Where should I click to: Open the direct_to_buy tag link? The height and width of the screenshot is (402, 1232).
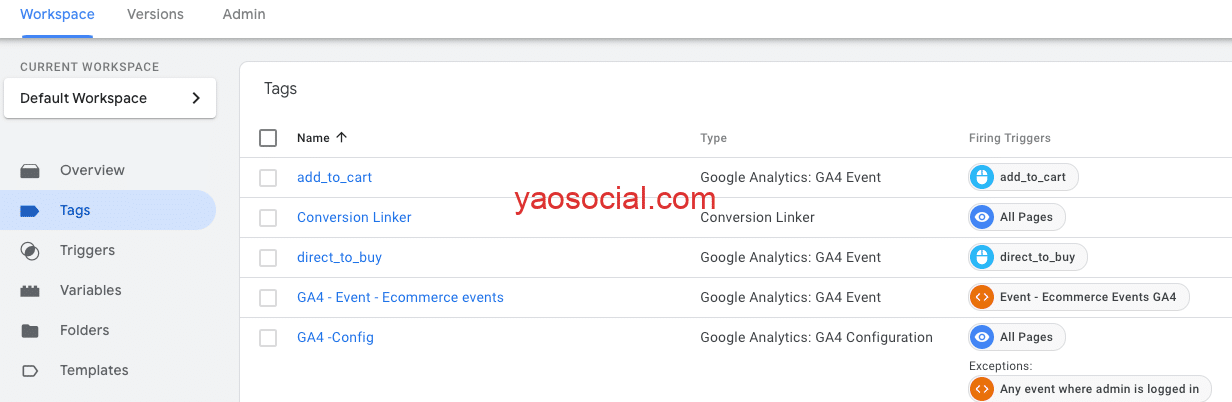[x=339, y=257]
